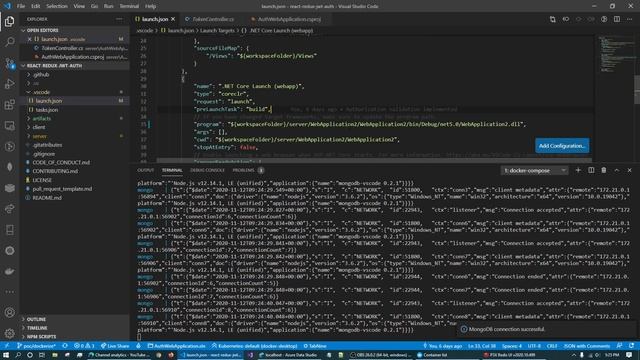This screenshot has height=360, width=640.
Task: Click the feedback icon in status bar
Action: click(619, 346)
